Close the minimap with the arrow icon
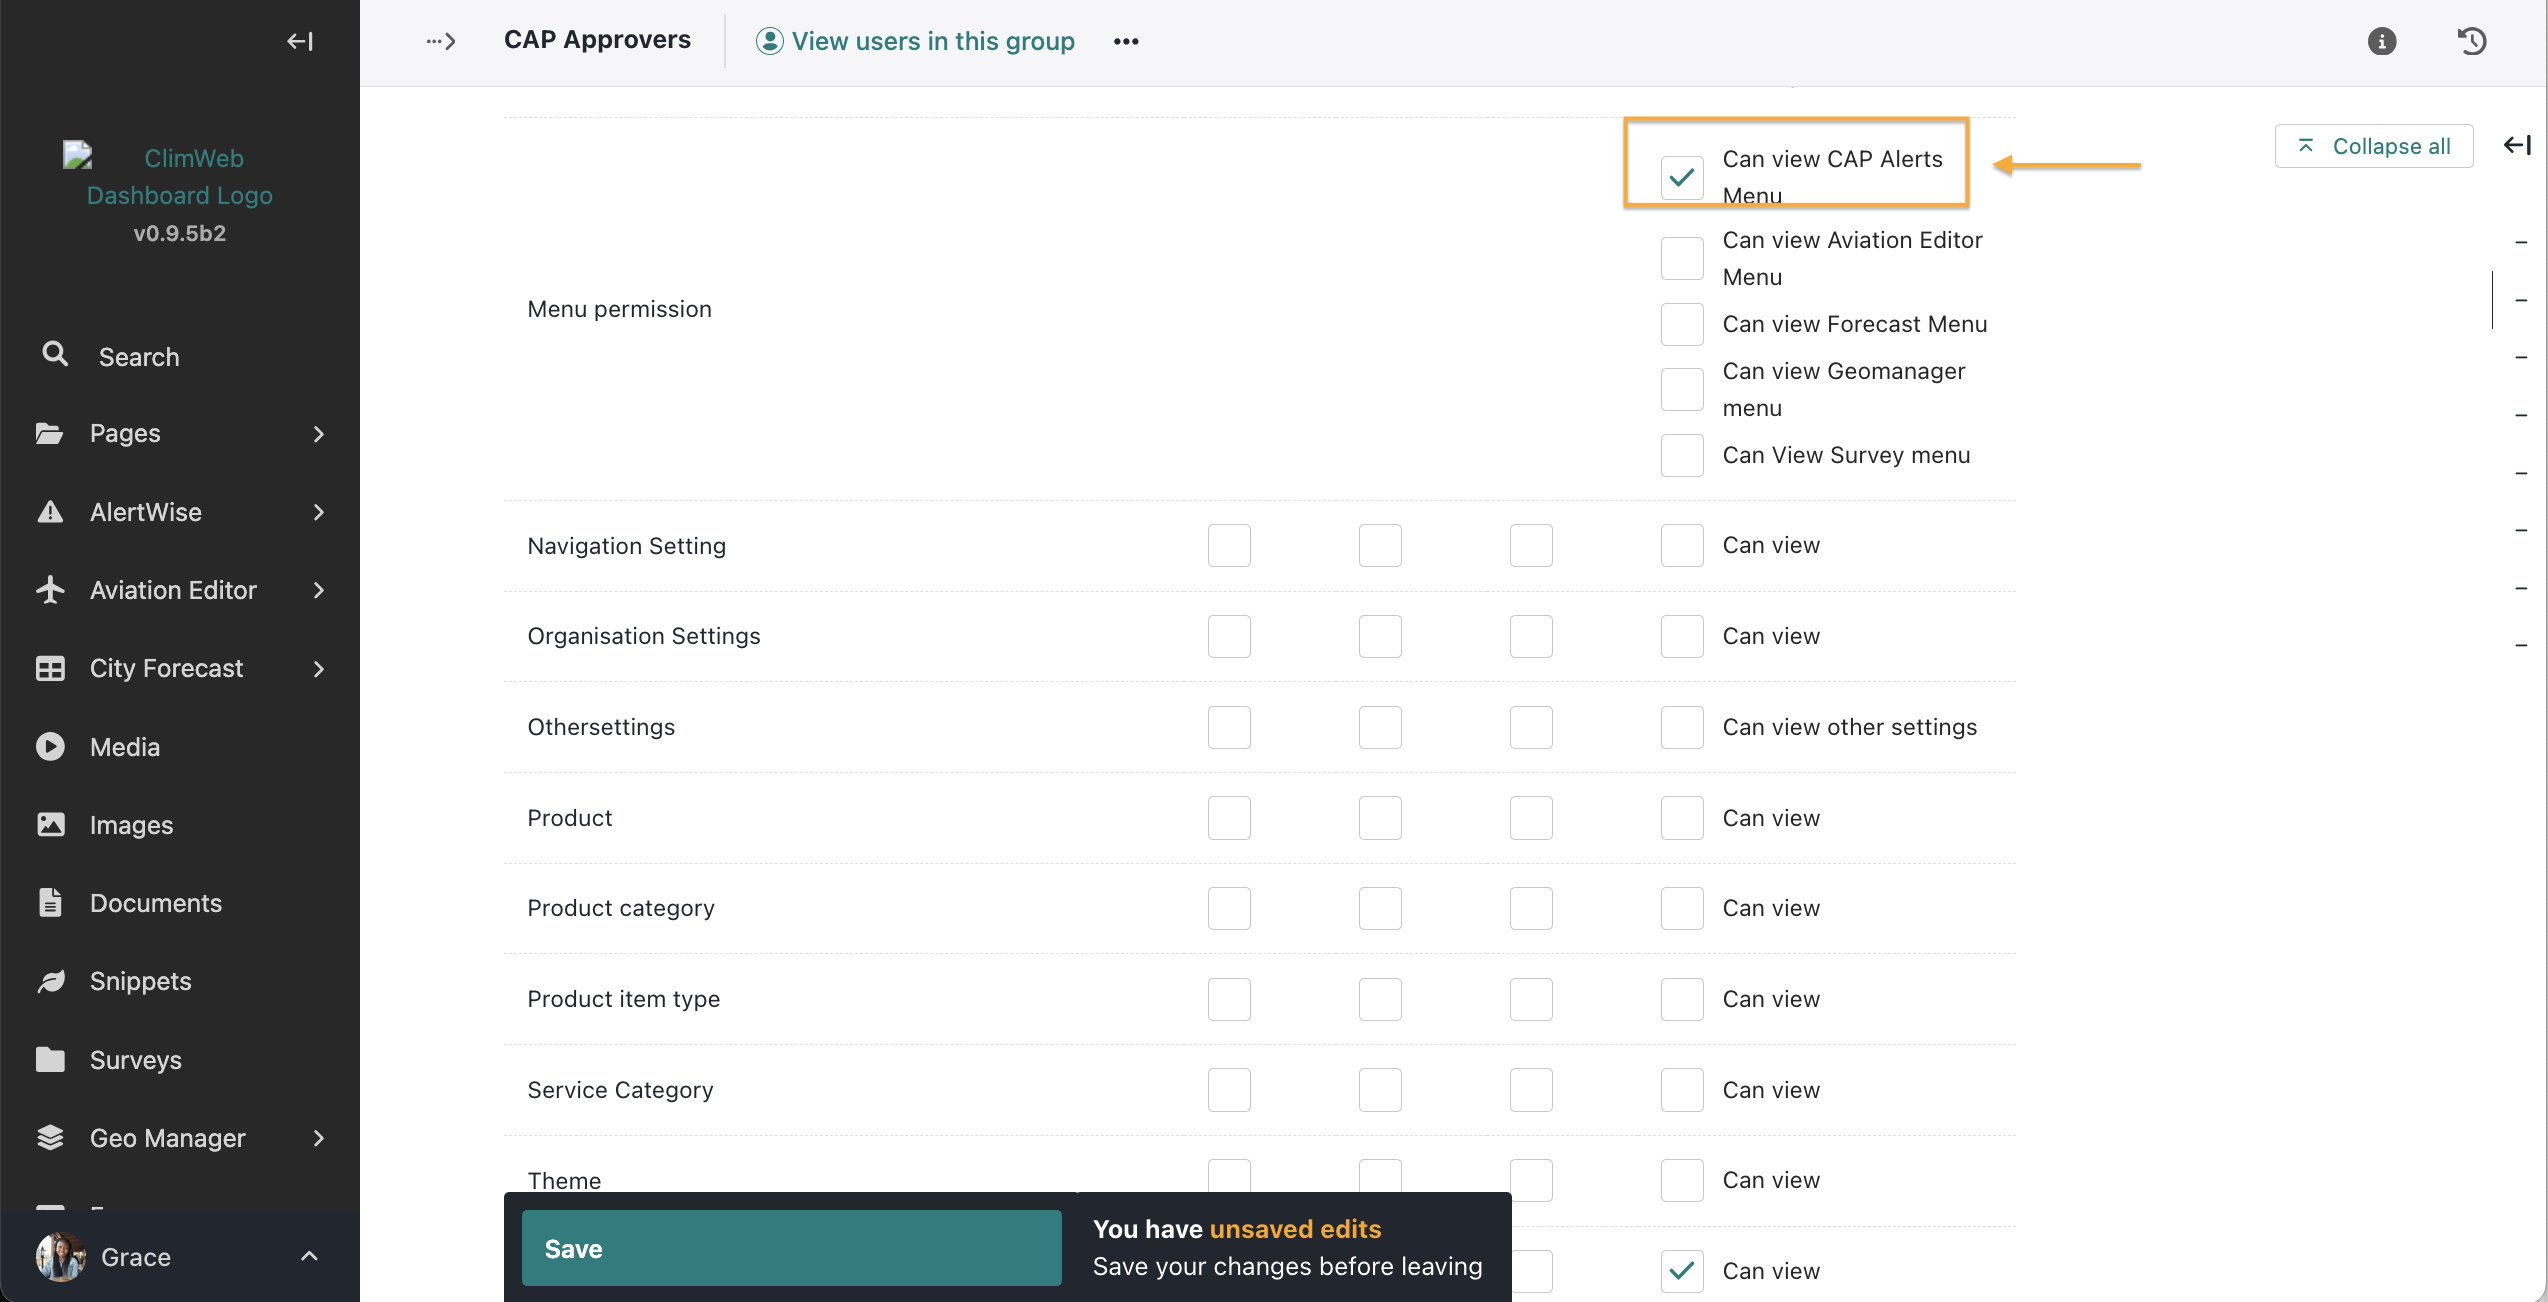The height and width of the screenshot is (1302, 2548). (2517, 146)
